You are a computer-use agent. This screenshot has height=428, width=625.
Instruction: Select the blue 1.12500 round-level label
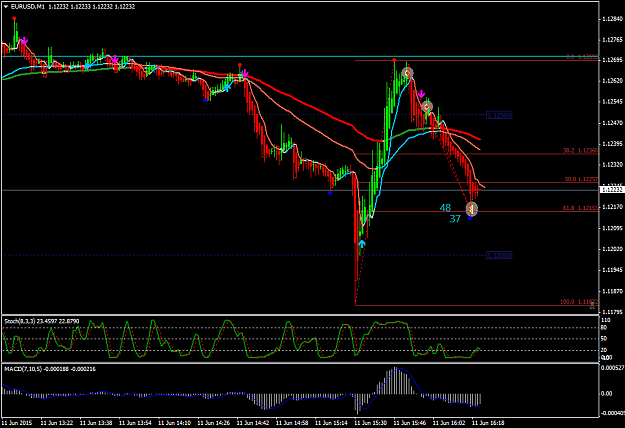[499, 115]
